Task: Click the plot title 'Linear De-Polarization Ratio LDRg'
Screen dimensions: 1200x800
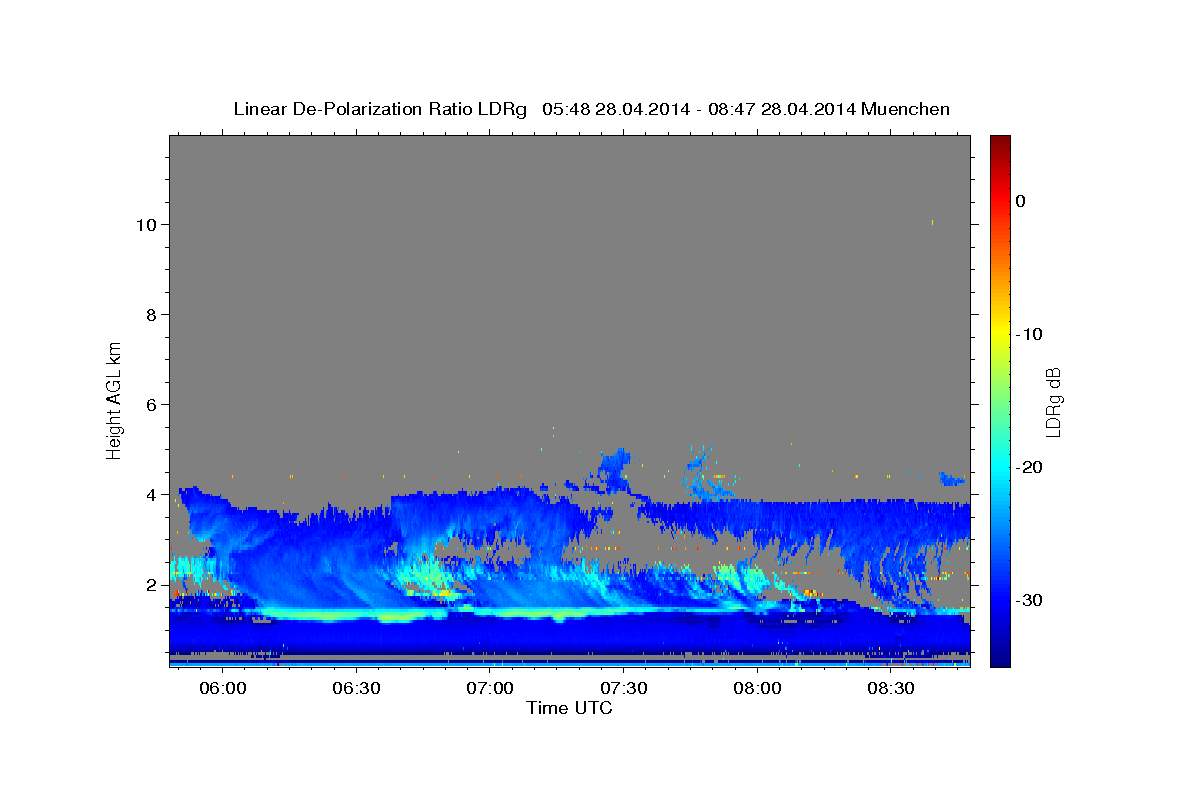Action: click(379, 109)
